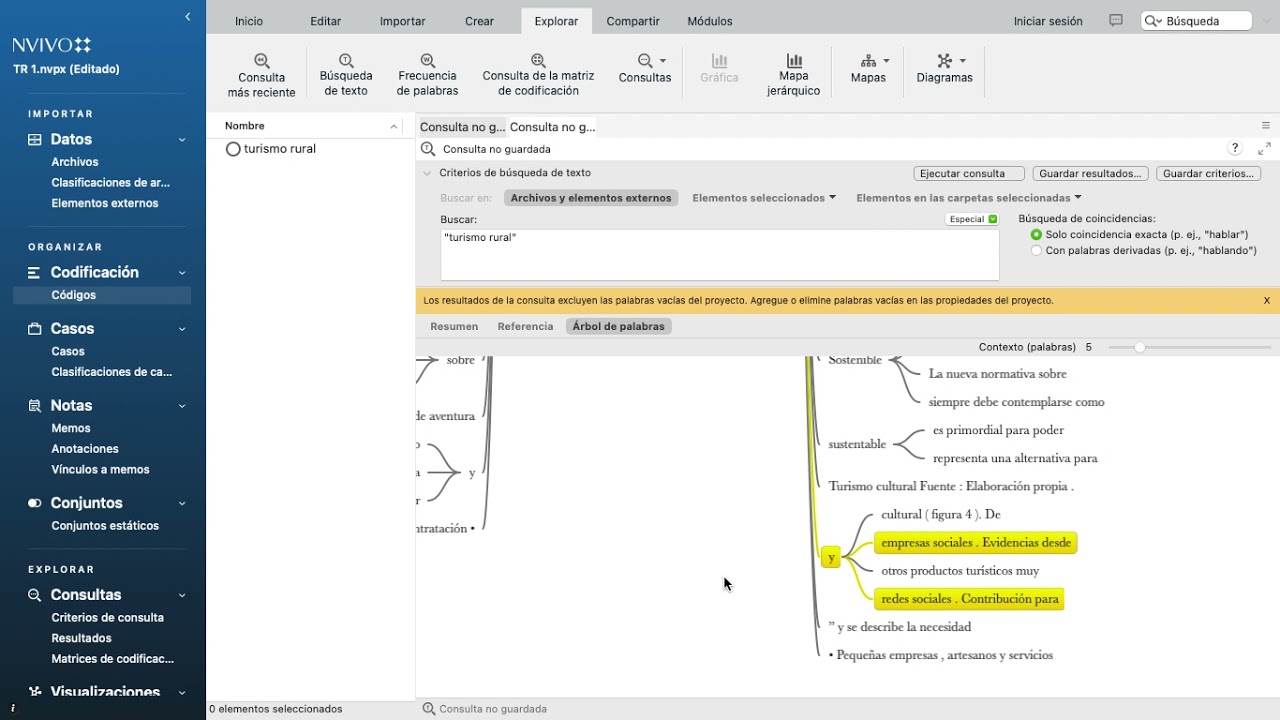Collapse Criterios de búsqueda de texto

click(x=427, y=173)
